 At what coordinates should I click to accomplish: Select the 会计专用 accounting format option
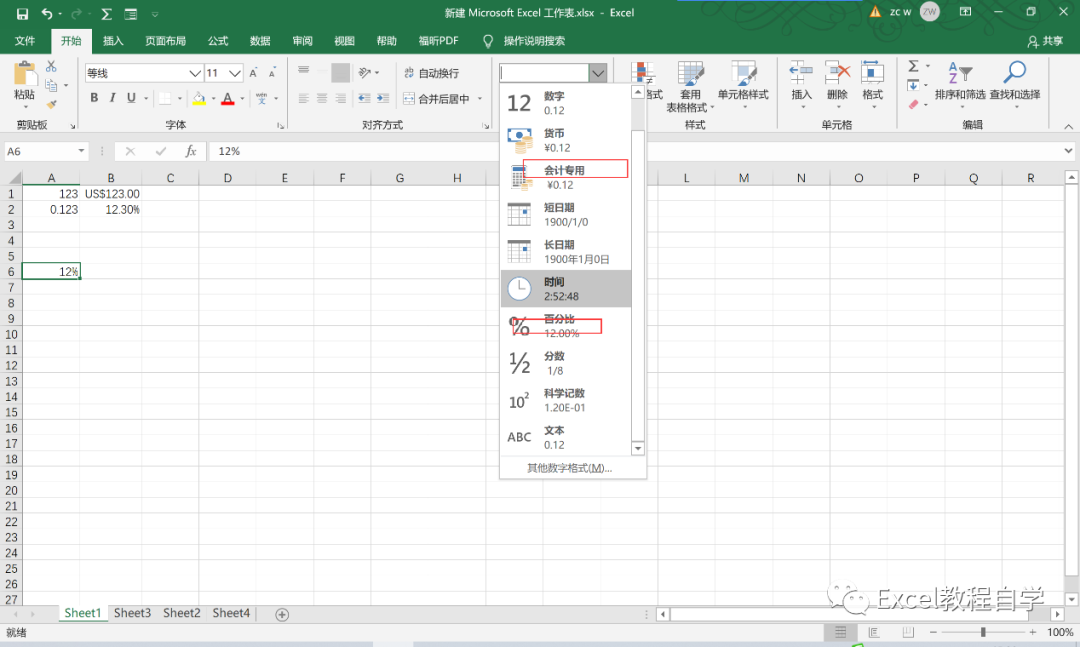[x=565, y=177]
